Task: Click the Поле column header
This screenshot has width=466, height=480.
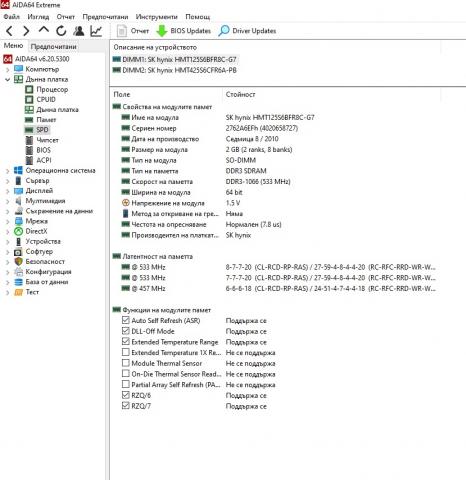Action: (122, 94)
